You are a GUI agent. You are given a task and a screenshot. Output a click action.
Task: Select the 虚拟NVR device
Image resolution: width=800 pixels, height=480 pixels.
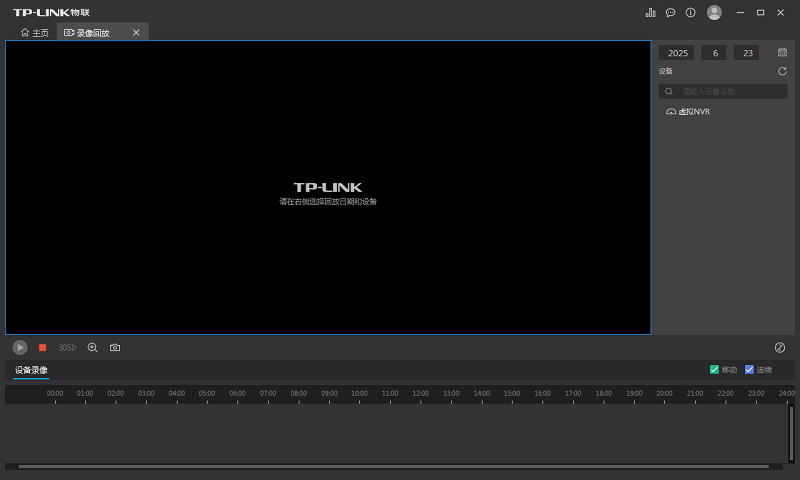(x=688, y=112)
